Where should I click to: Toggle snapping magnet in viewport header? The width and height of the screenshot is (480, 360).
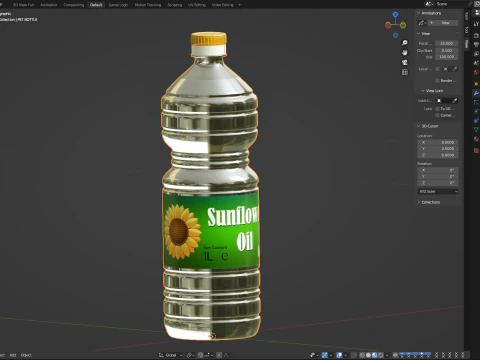click(201, 355)
